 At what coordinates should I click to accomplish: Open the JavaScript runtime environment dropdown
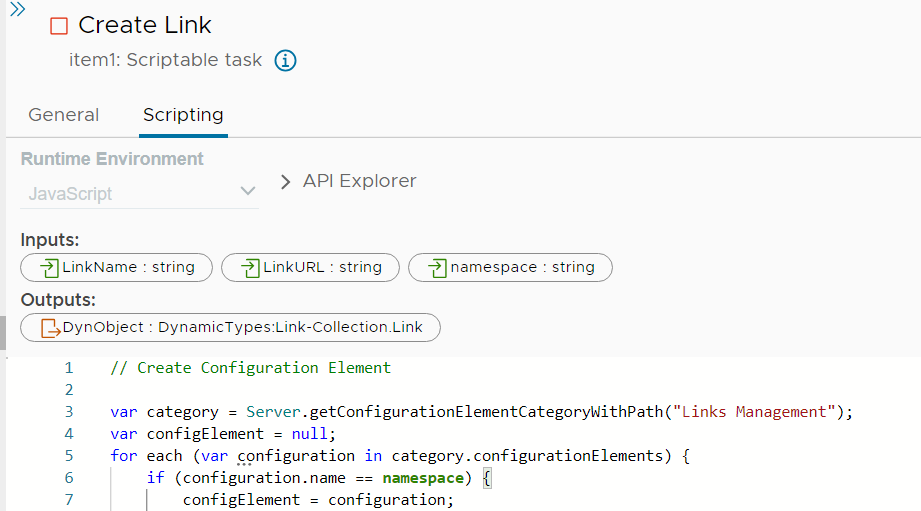pos(139,193)
